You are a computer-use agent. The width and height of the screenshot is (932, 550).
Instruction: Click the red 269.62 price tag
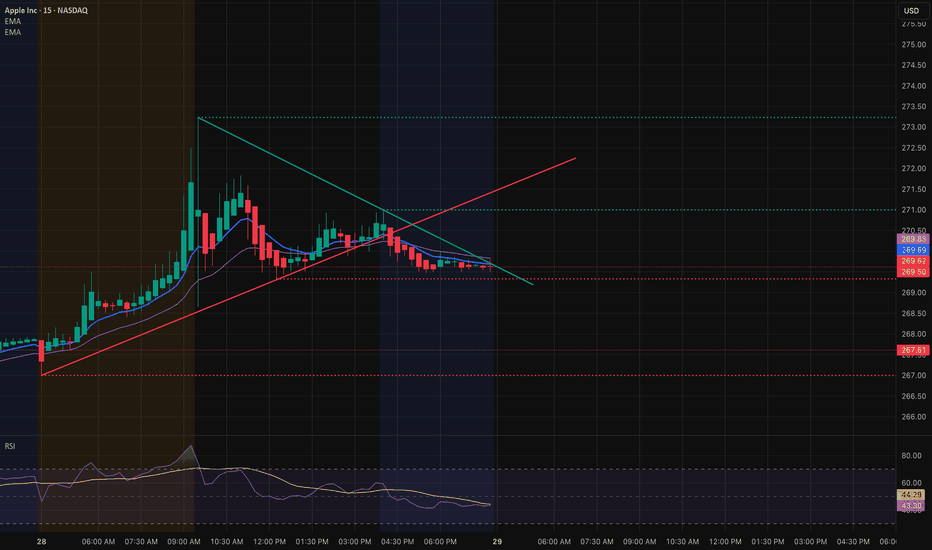point(915,260)
